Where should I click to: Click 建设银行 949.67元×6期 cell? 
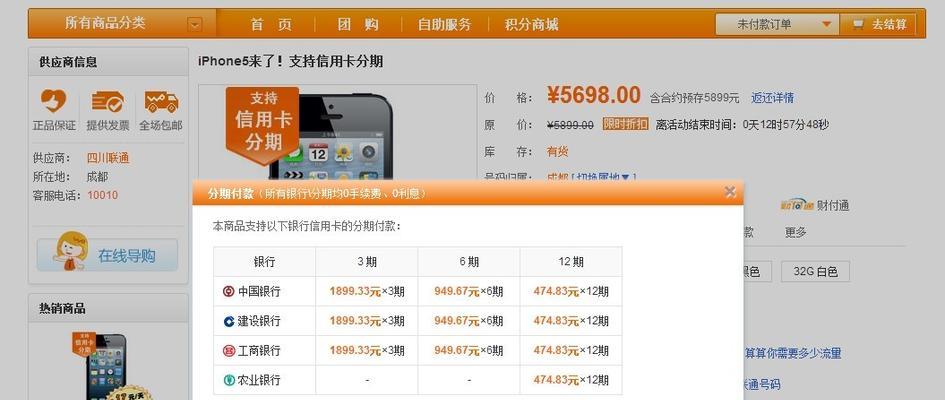click(469, 321)
